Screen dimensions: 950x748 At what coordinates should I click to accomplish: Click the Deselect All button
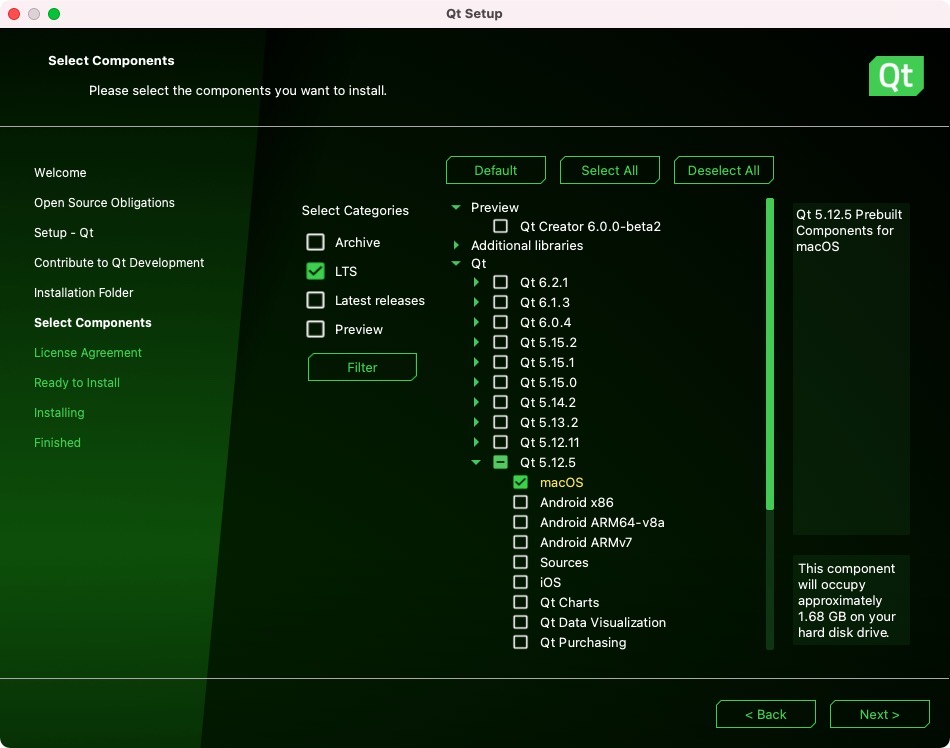pyautogui.click(x=723, y=170)
